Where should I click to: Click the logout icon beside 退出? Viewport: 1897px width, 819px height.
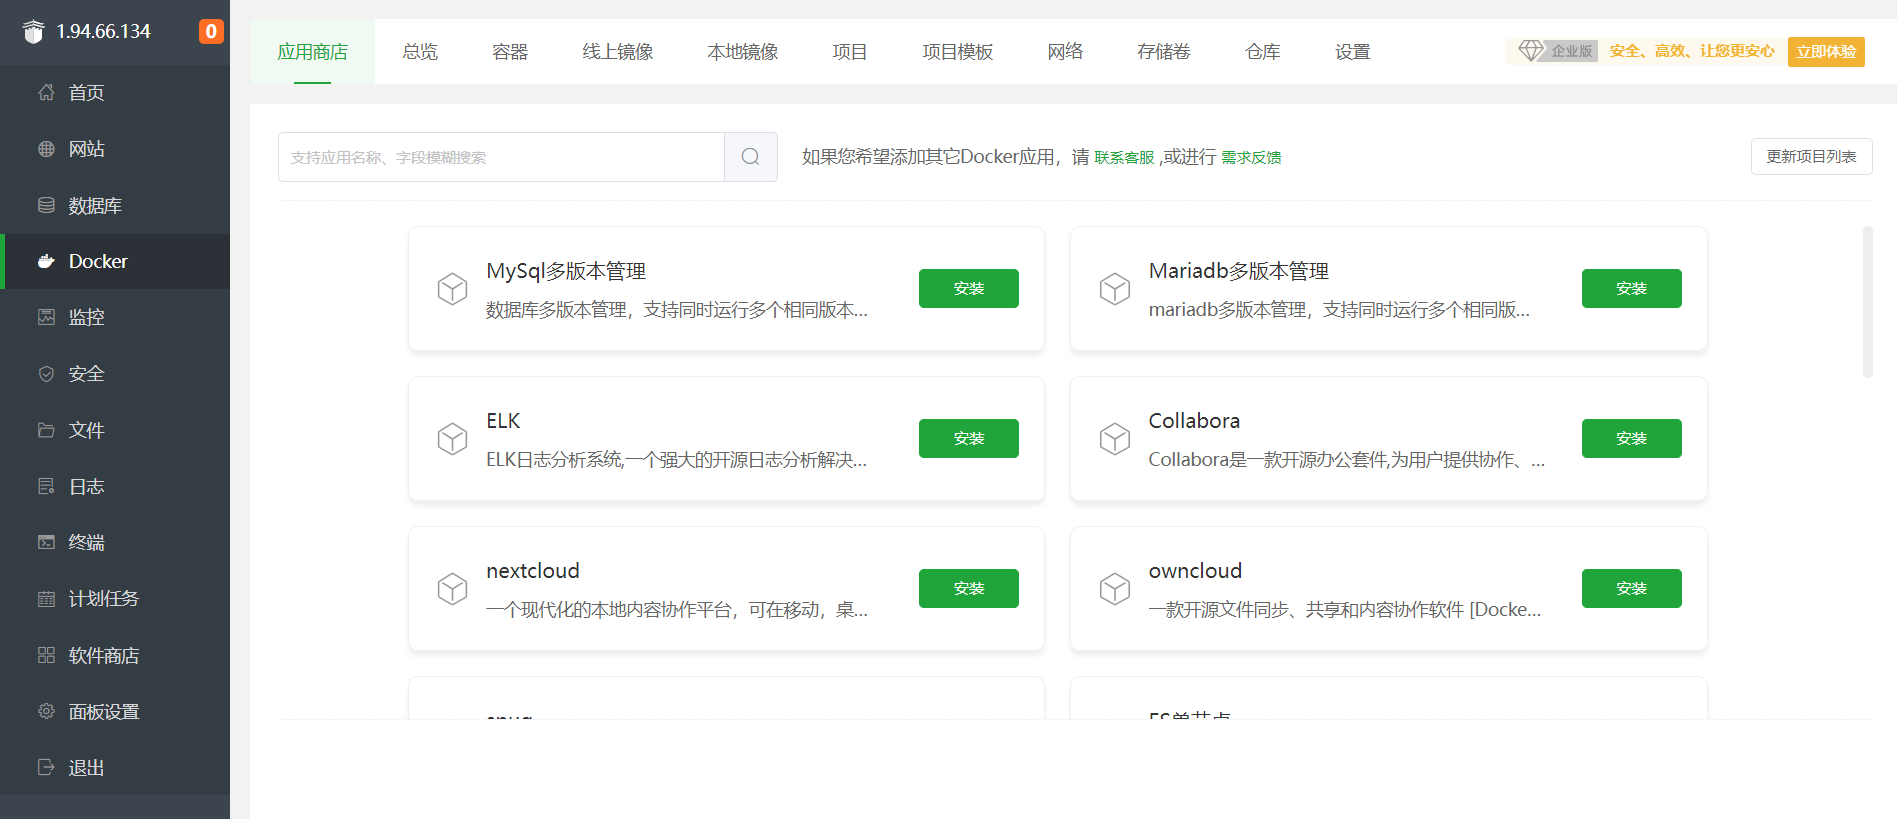point(46,767)
